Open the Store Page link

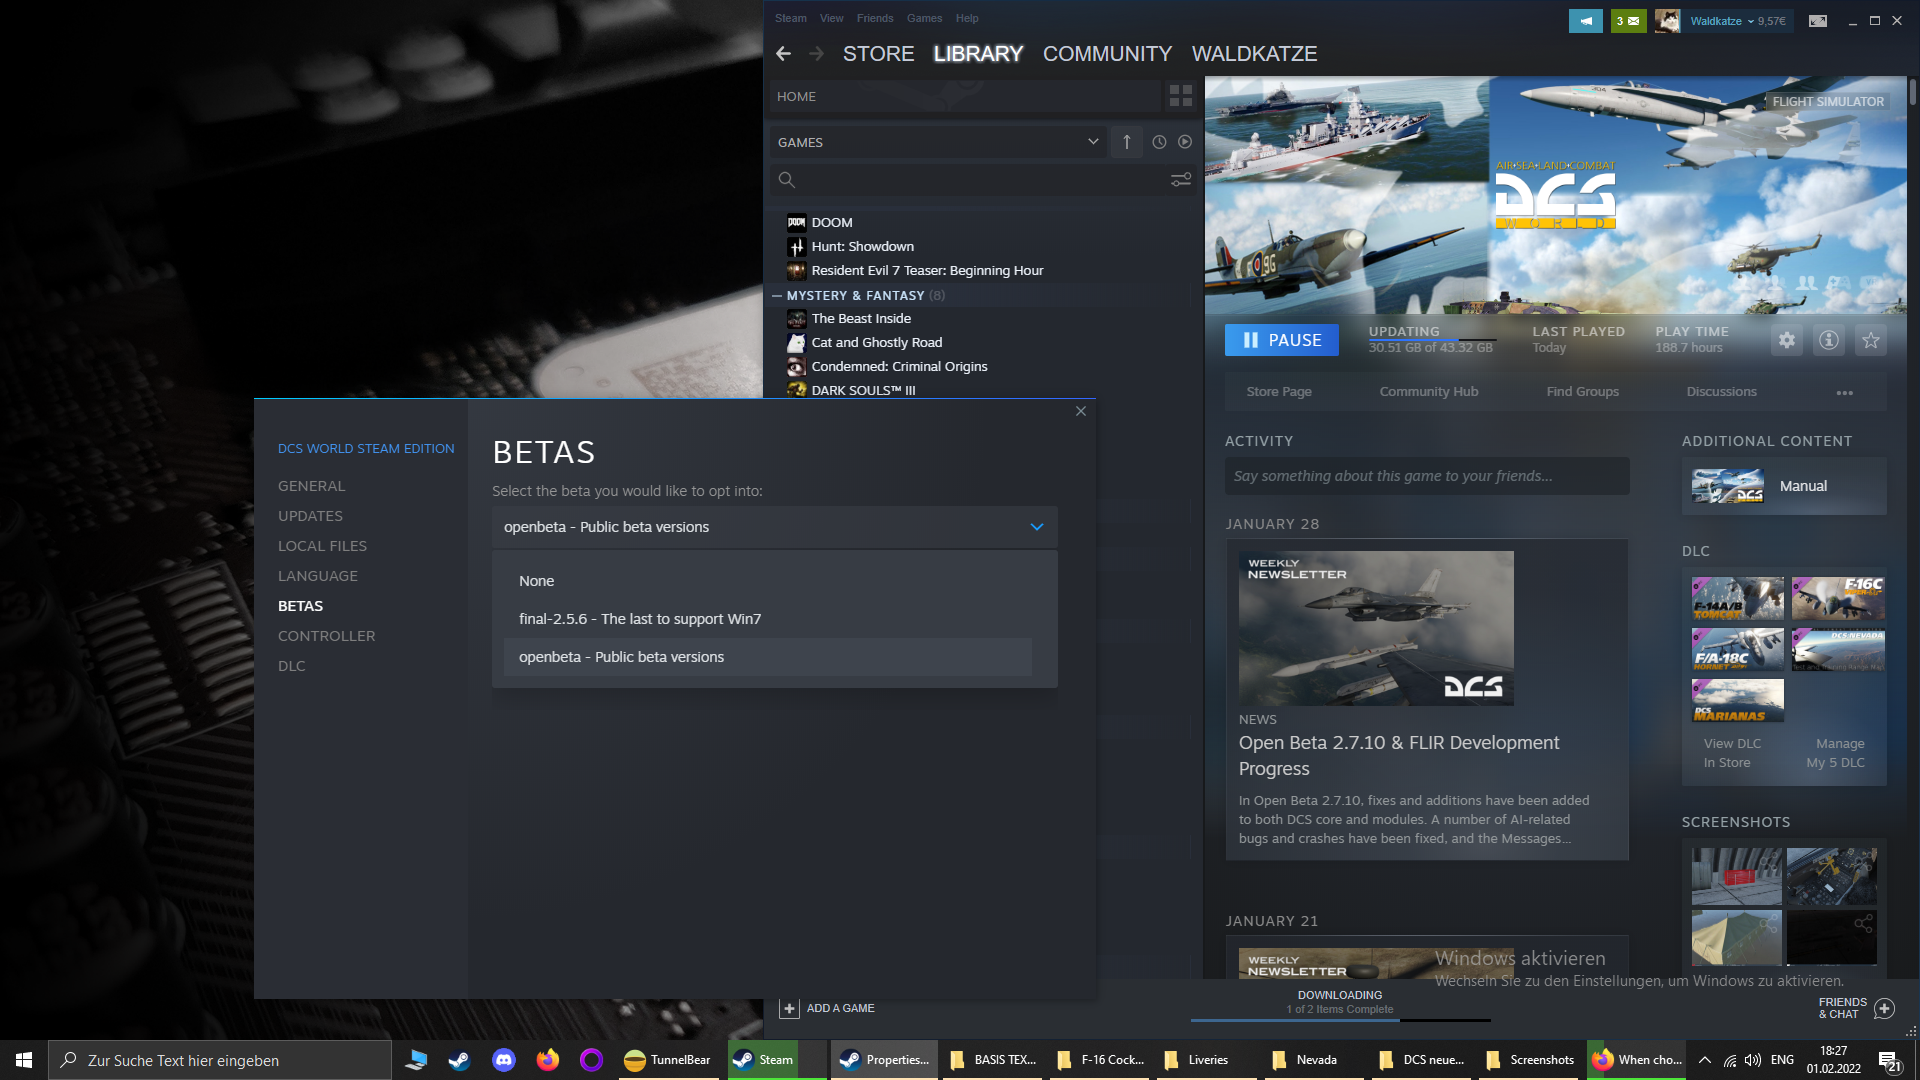click(1279, 392)
